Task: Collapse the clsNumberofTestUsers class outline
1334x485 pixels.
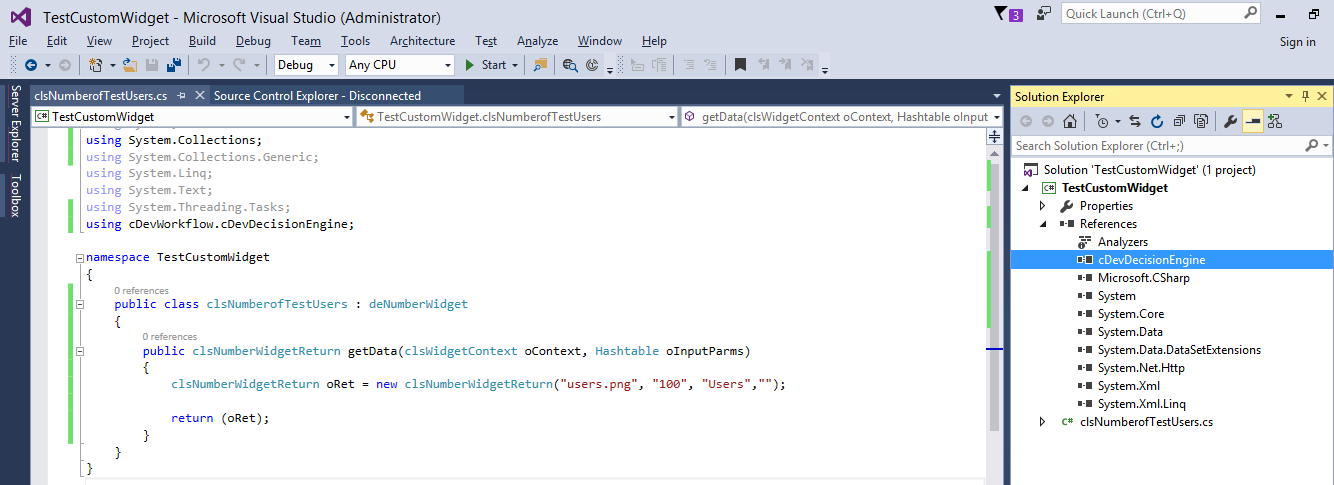Action: point(79,305)
